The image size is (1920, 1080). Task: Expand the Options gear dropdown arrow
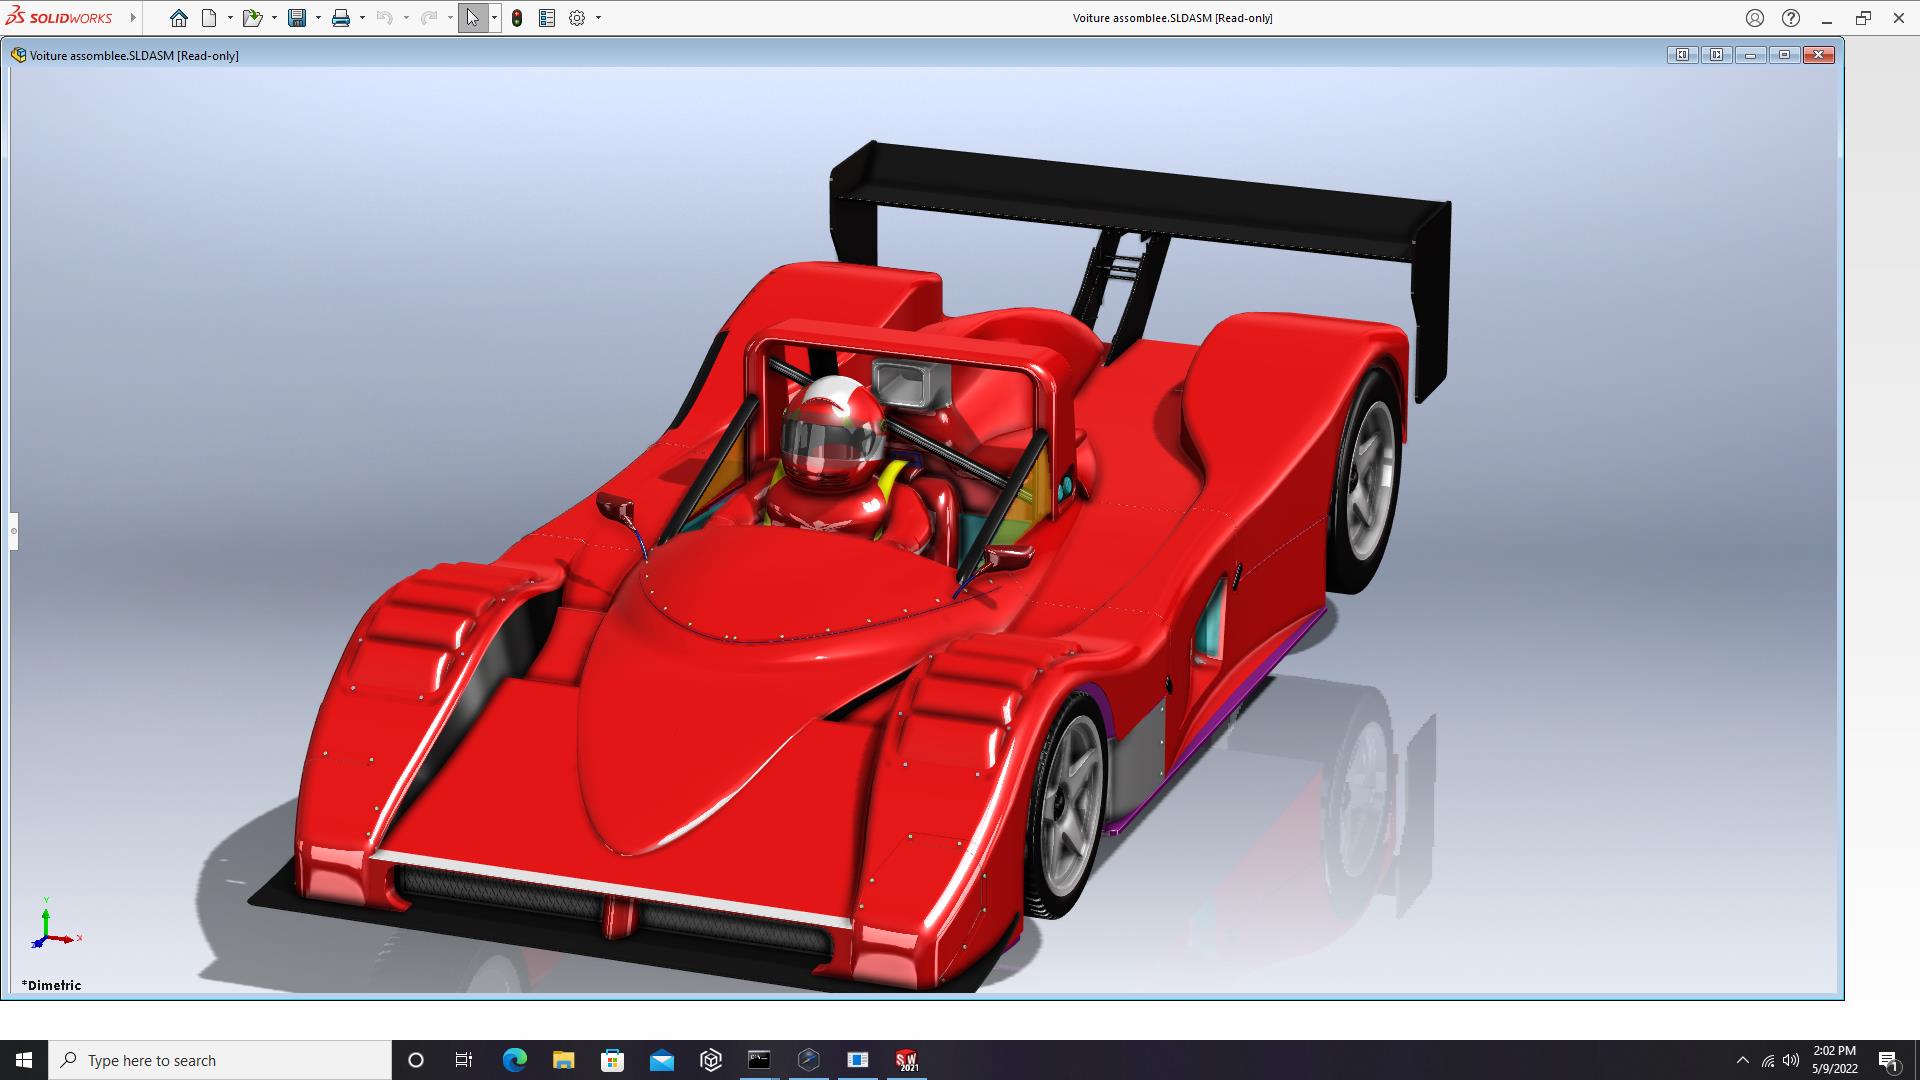pyautogui.click(x=598, y=18)
